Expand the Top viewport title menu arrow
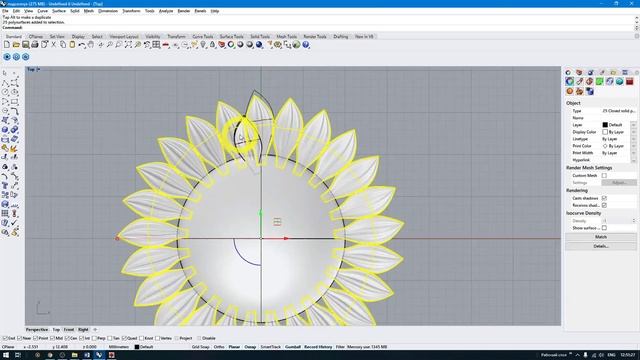 tap(38, 69)
